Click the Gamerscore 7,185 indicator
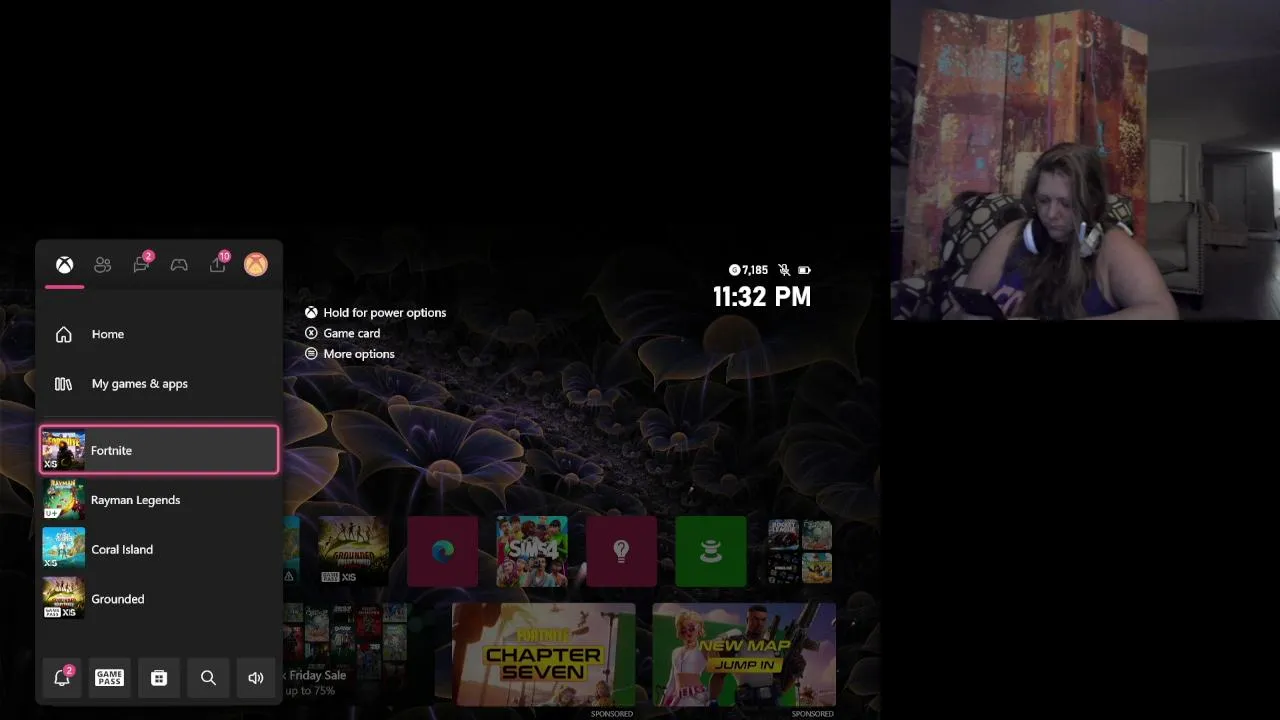 (749, 270)
